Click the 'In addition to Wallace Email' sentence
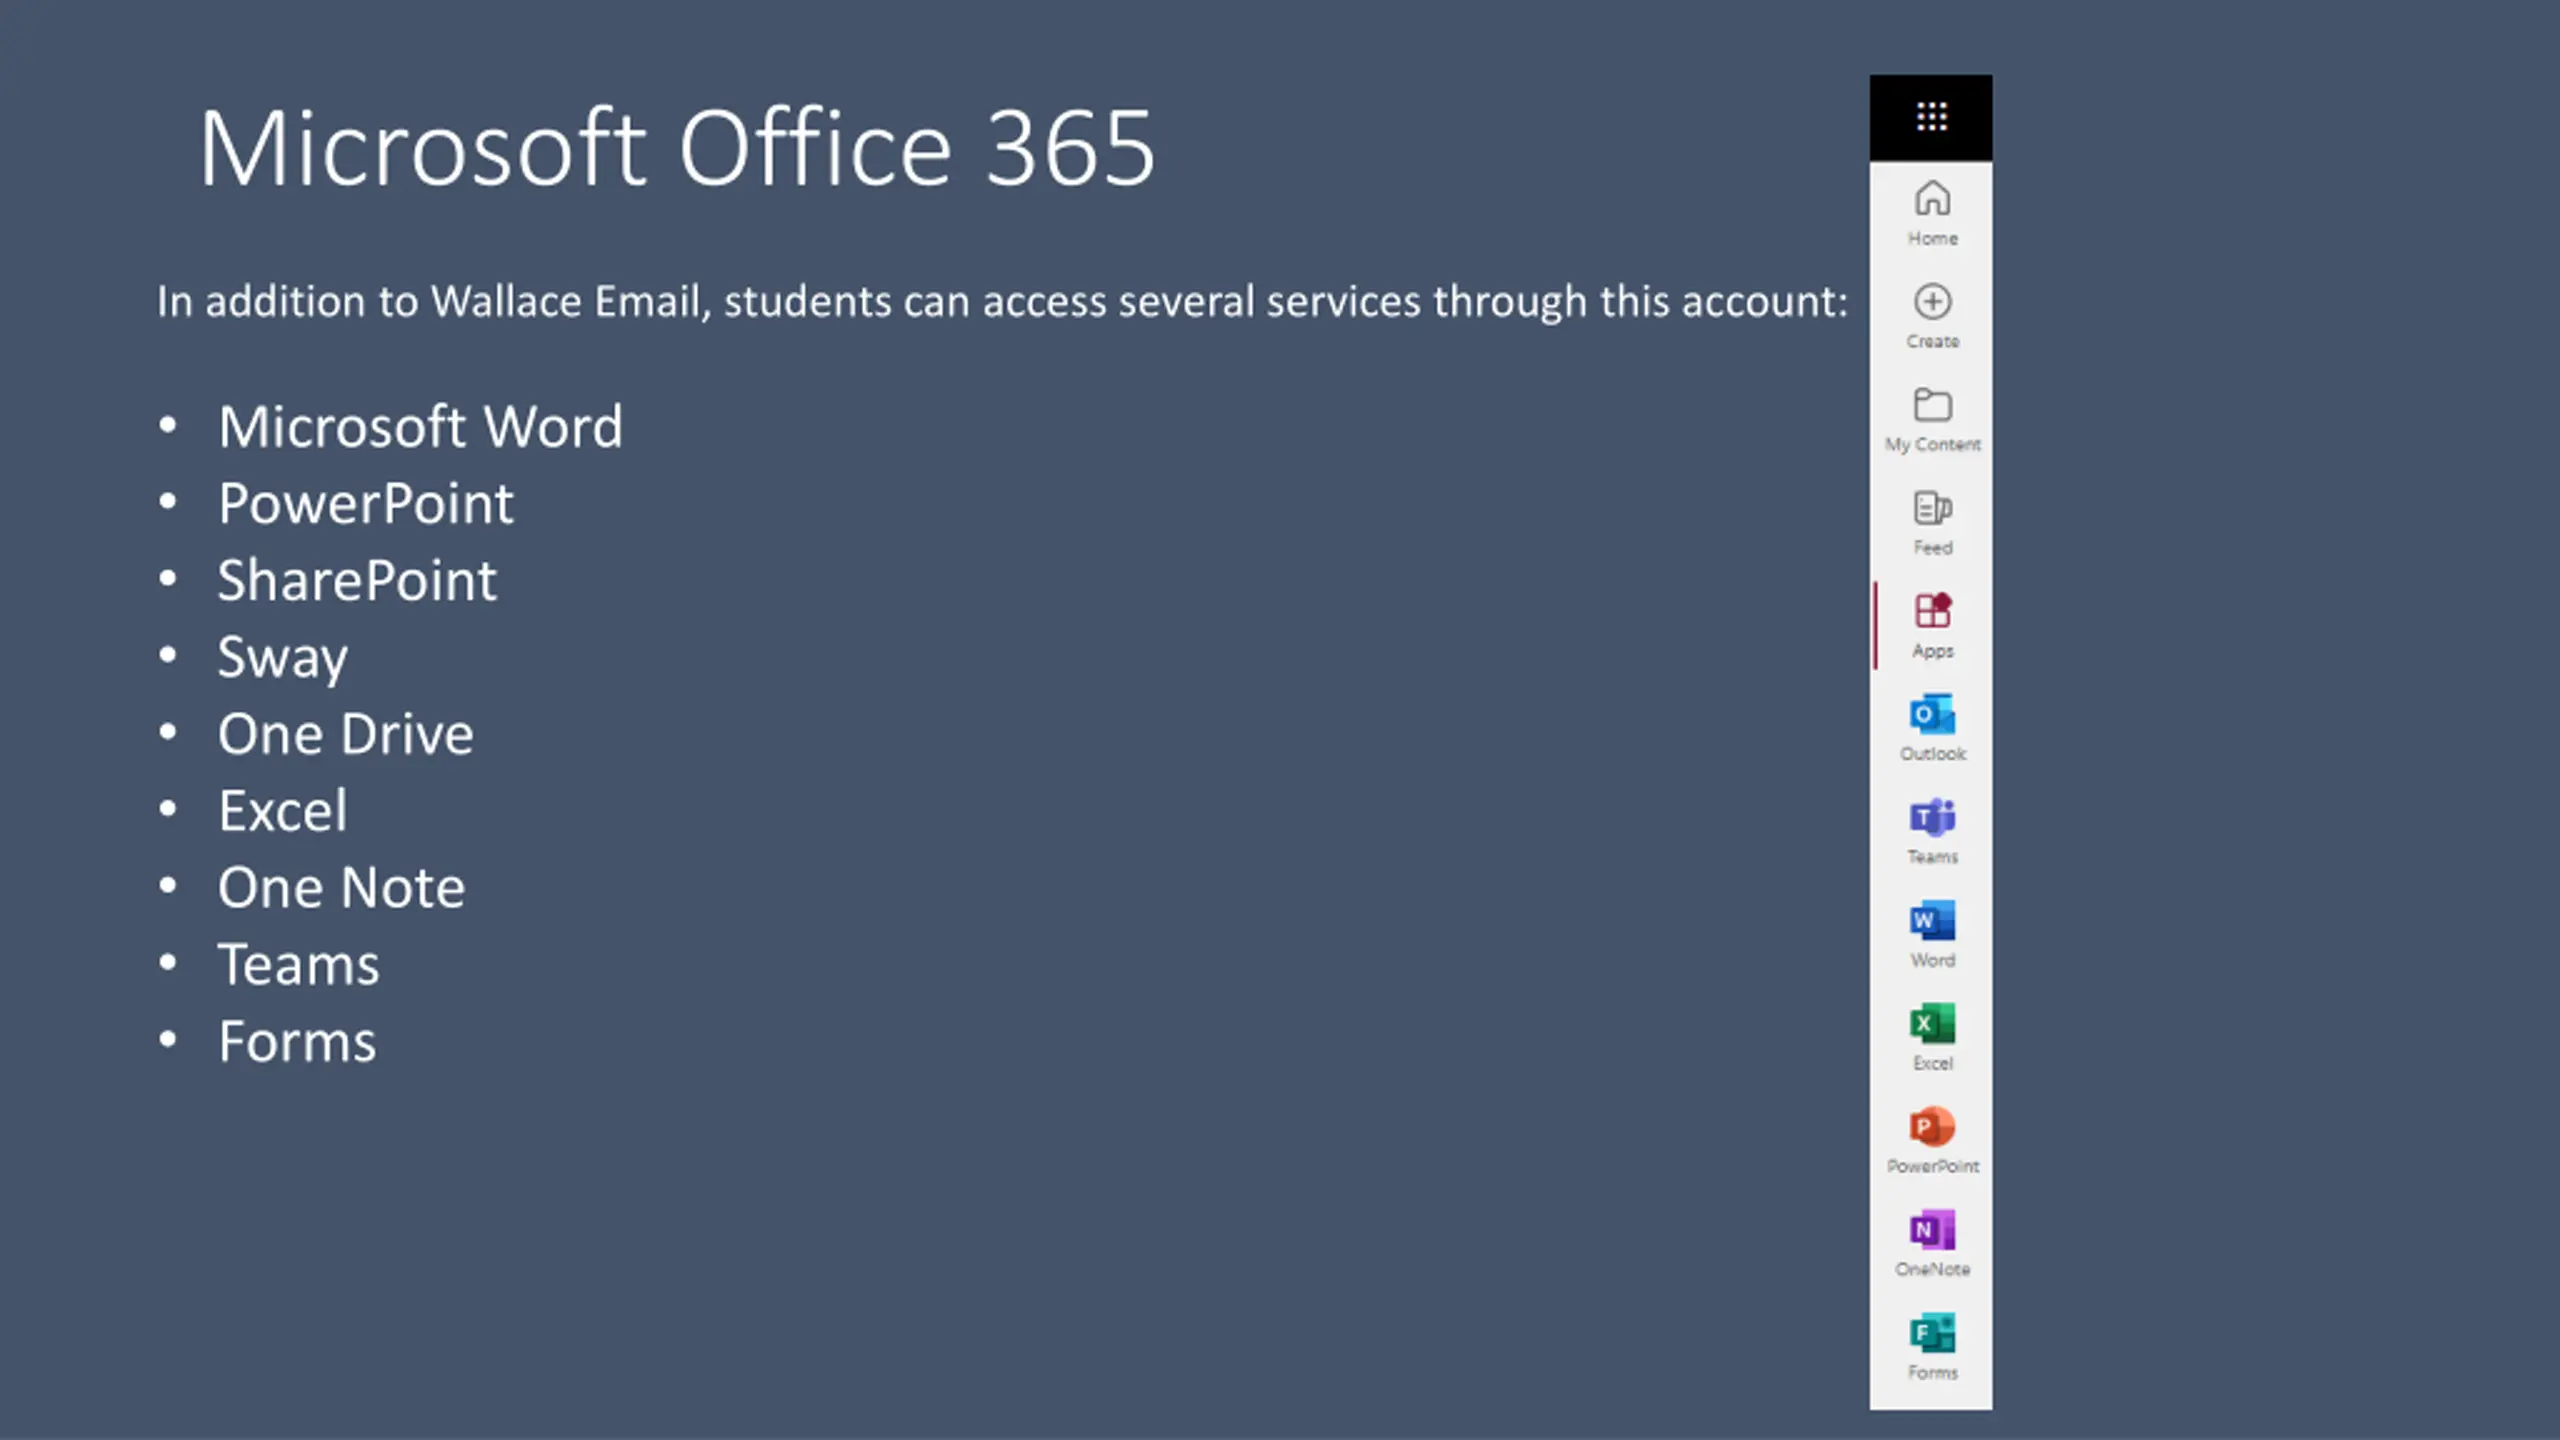This screenshot has height=1440, width=2560. tap(1002, 301)
